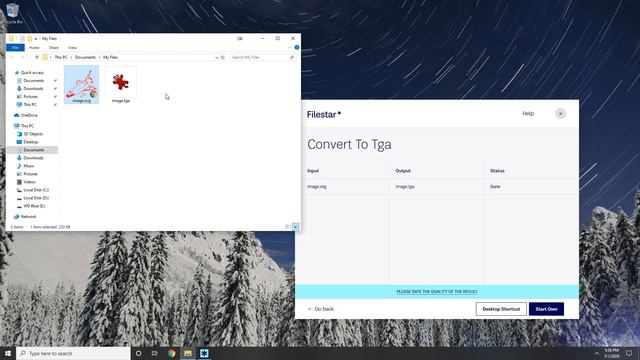Close the Filestar window with the round X
The height and width of the screenshot is (360, 640).
click(560, 114)
